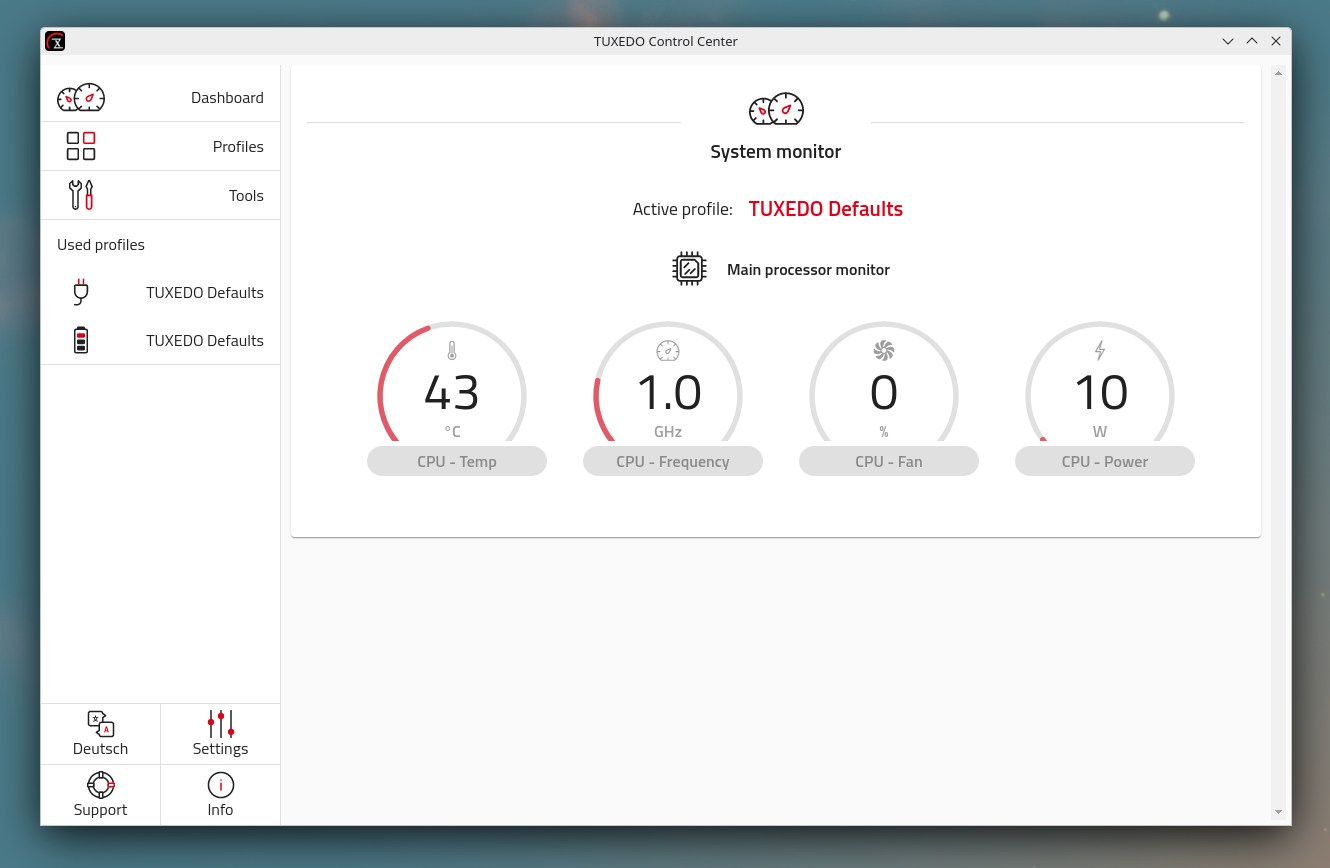Click the fan icon in fan gauge
Image resolution: width=1330 pixels, height=868 pixels.
883,351
